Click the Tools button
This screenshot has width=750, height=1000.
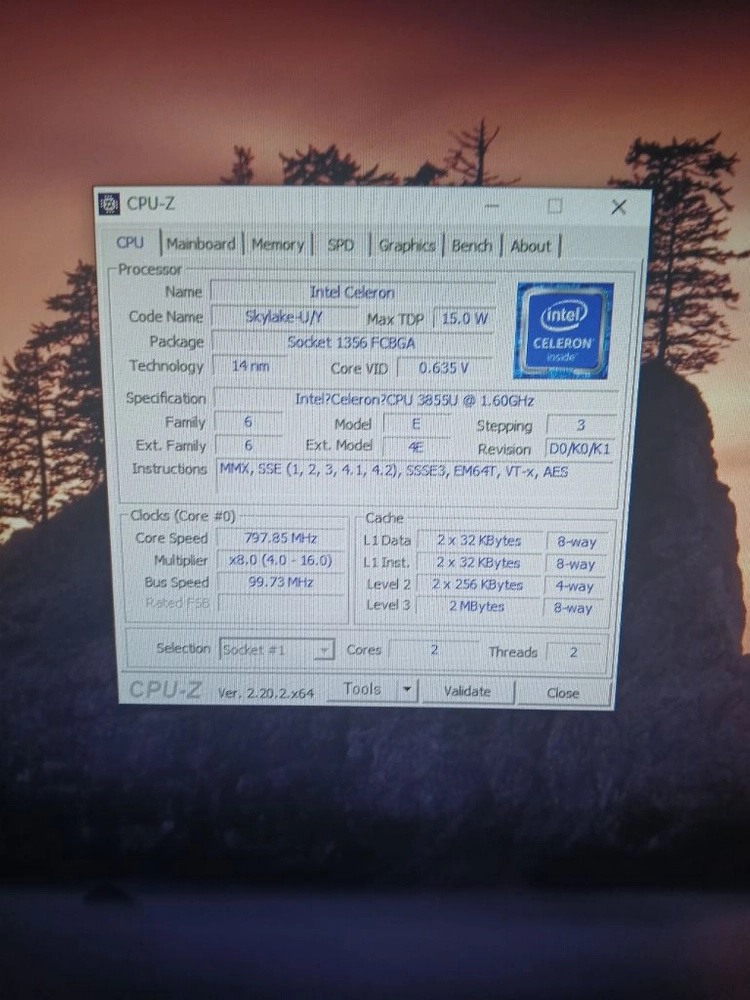(362, 689)
